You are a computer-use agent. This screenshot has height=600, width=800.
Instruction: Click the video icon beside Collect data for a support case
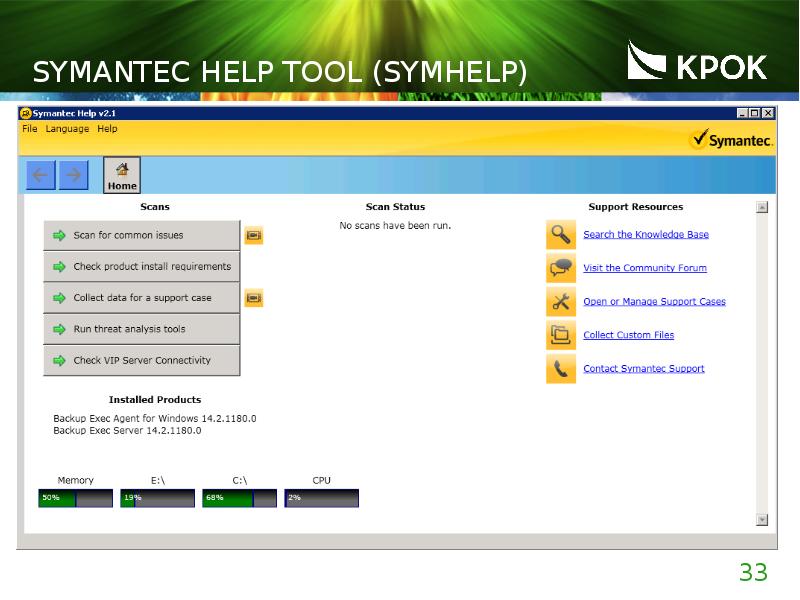254,298
